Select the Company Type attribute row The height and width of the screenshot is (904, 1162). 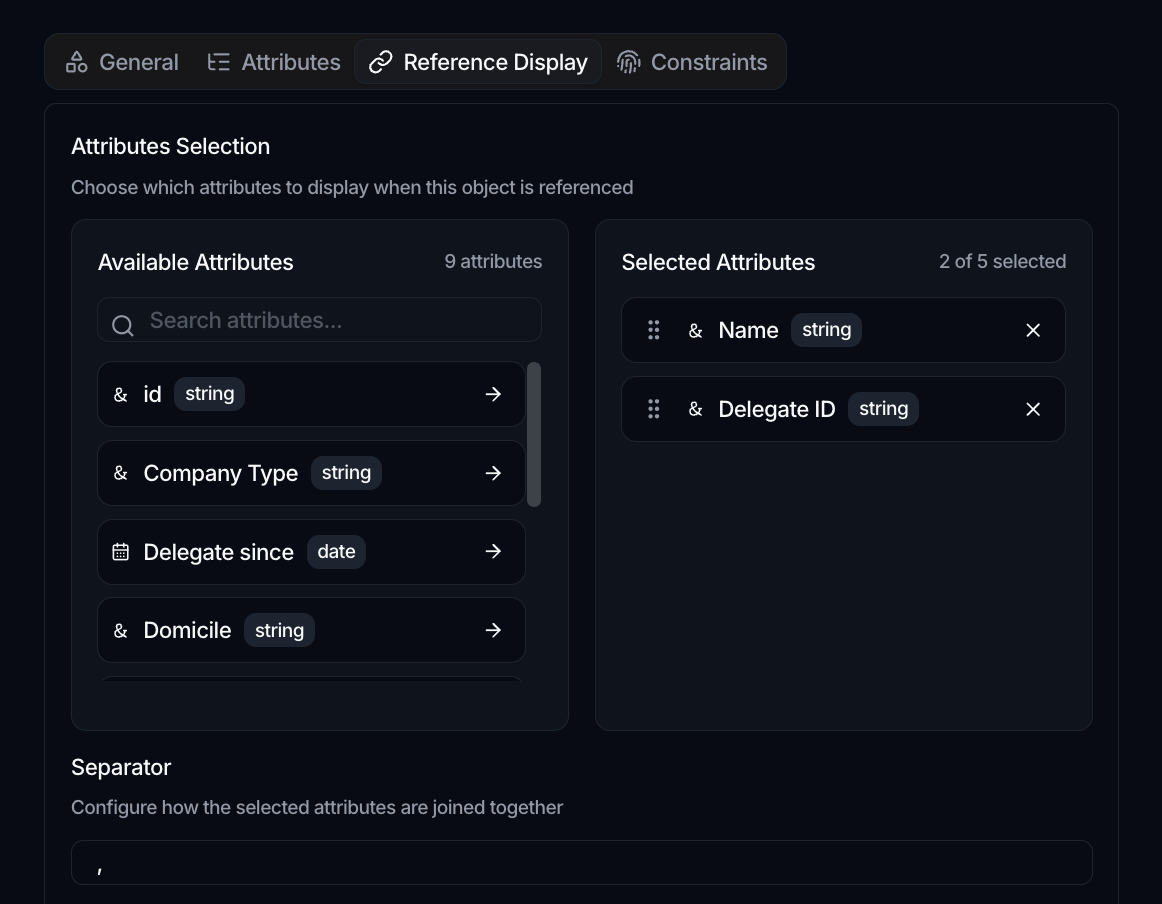311,473
